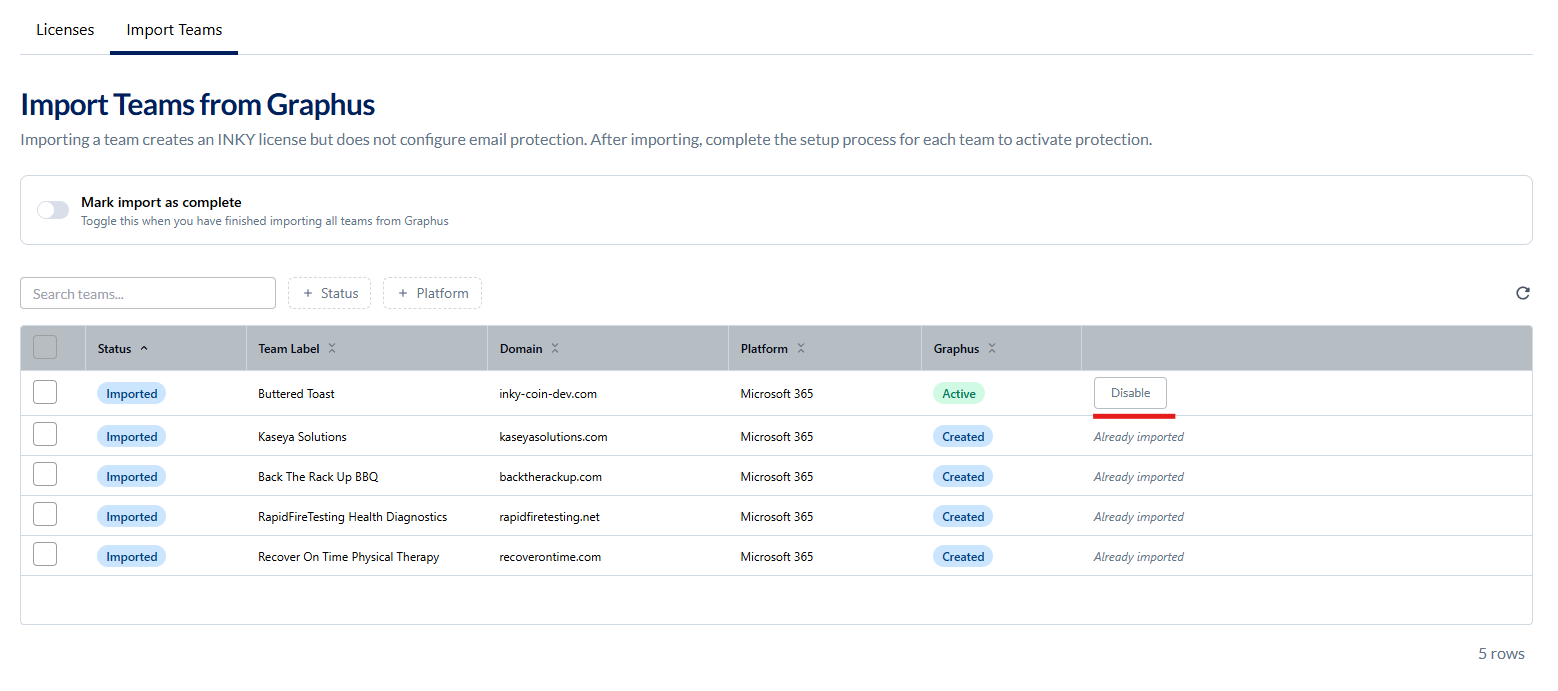Select the Import Teams tab
The image size is (1558, 691).
(x=174, y=29)
